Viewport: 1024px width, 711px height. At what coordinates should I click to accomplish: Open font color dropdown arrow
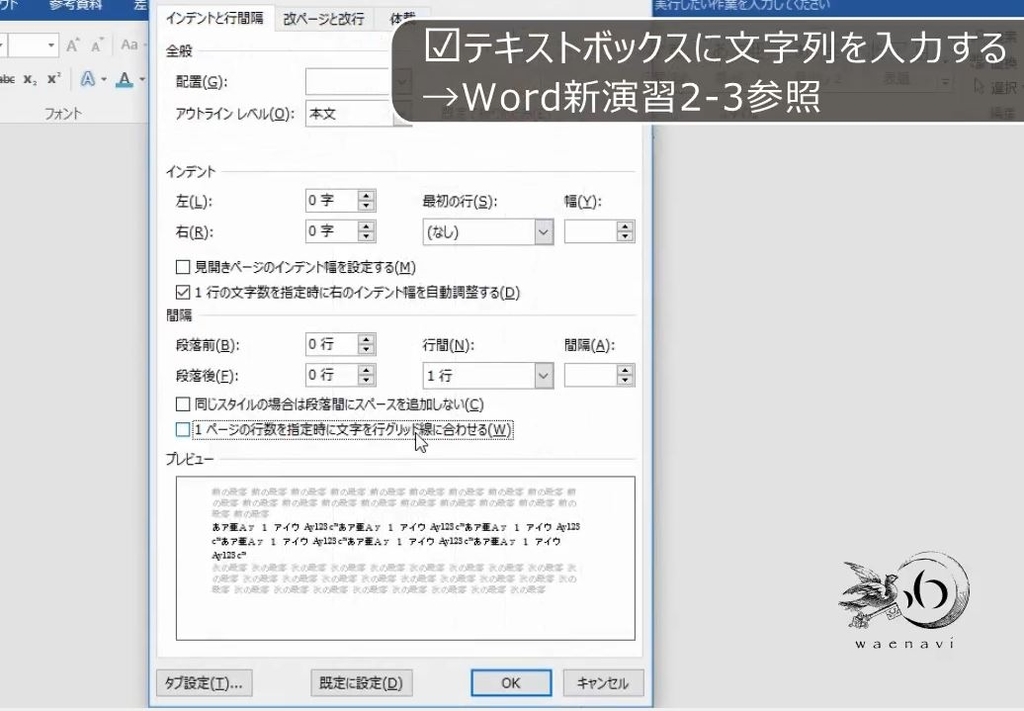point(142,80)
